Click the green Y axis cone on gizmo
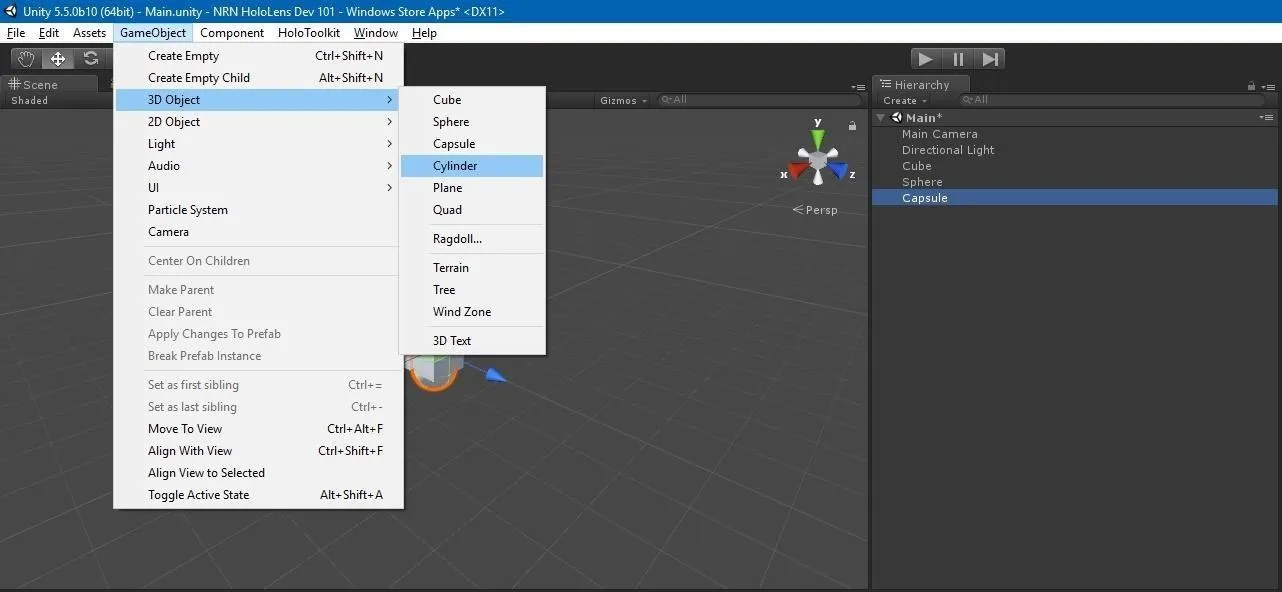 [x=818, y=139]
